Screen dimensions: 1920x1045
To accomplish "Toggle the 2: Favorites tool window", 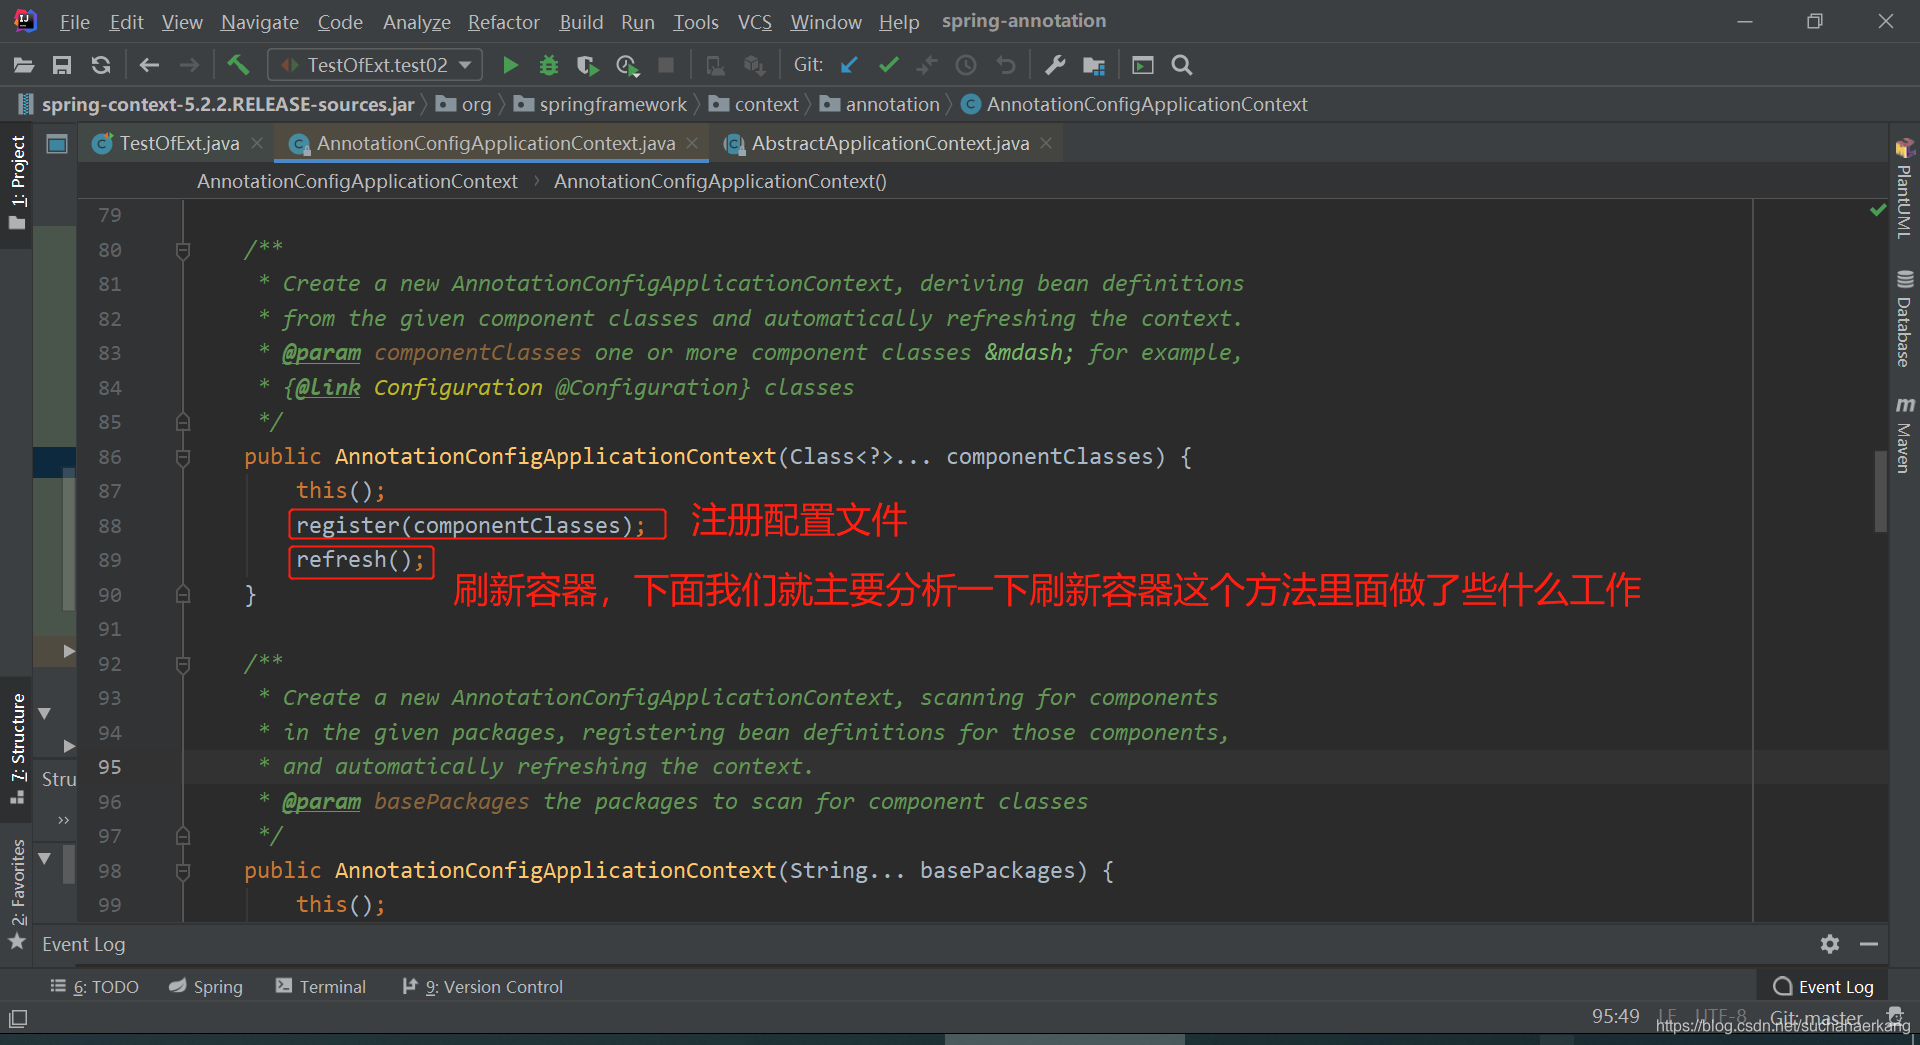I will click(18, 893).
